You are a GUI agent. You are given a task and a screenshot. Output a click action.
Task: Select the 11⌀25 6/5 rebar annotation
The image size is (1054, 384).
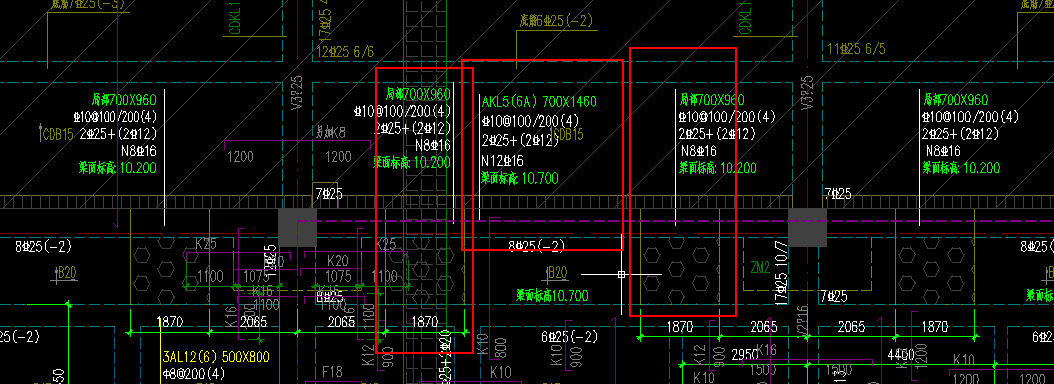click(857, 49)
